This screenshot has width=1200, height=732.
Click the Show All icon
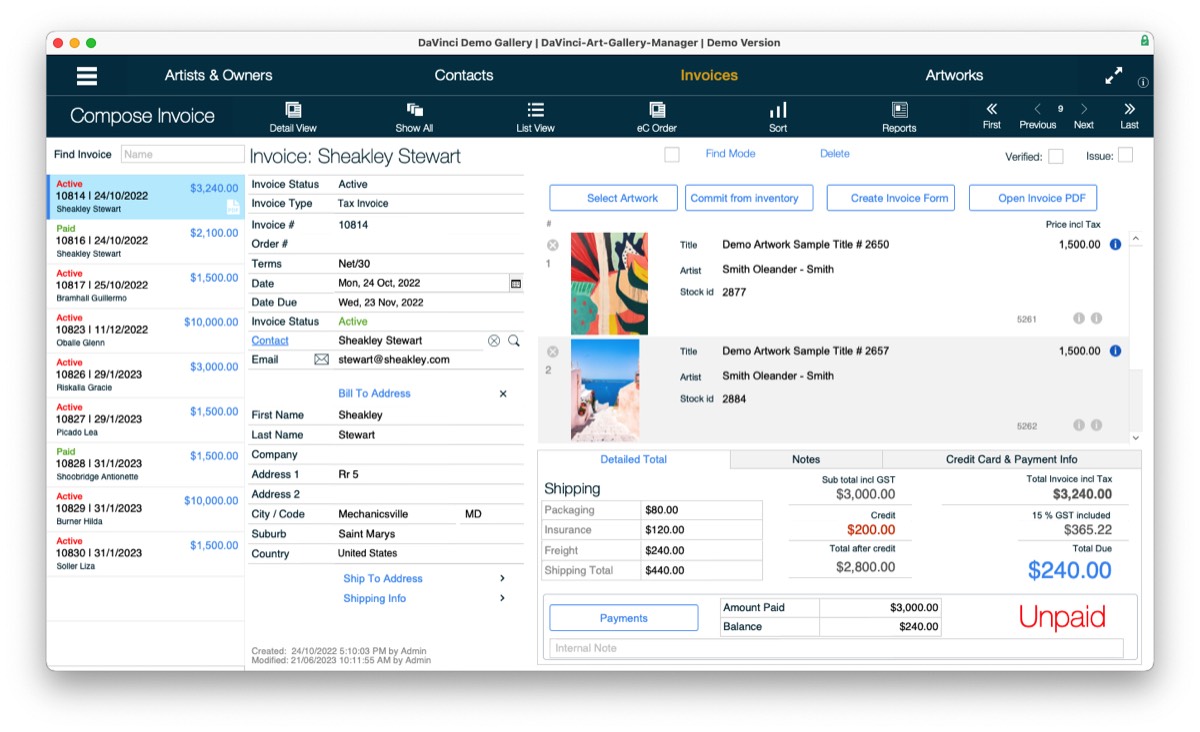pos(414,116)
